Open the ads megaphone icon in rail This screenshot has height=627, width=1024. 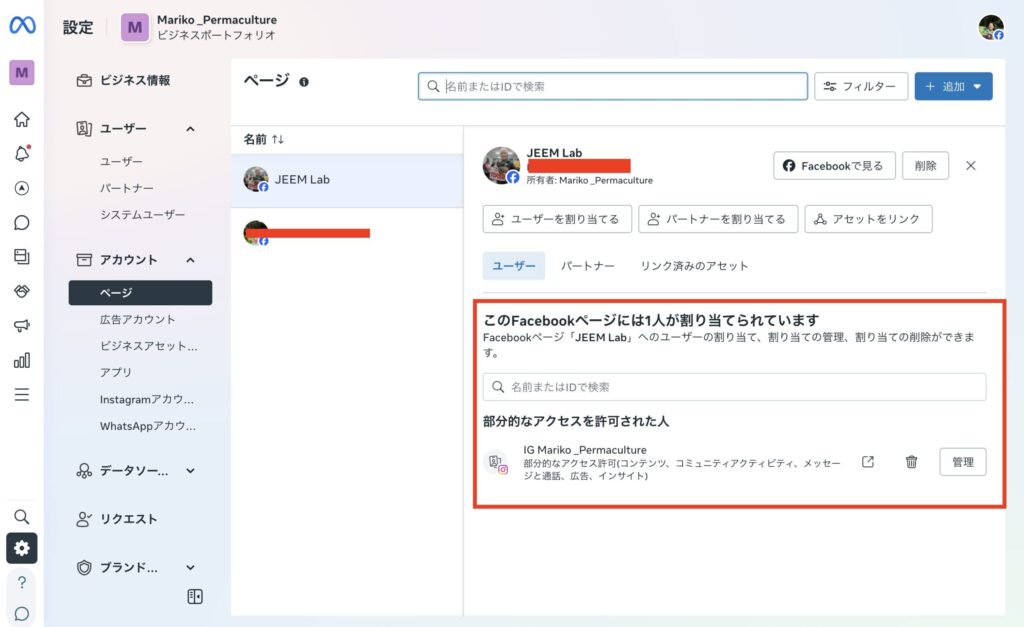click(x=21, y=326)
